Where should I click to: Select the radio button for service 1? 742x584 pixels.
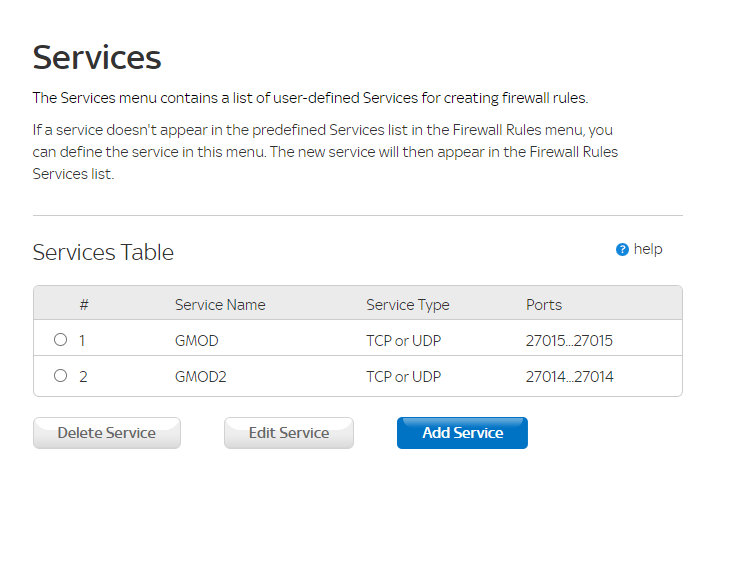click(60, 340)
